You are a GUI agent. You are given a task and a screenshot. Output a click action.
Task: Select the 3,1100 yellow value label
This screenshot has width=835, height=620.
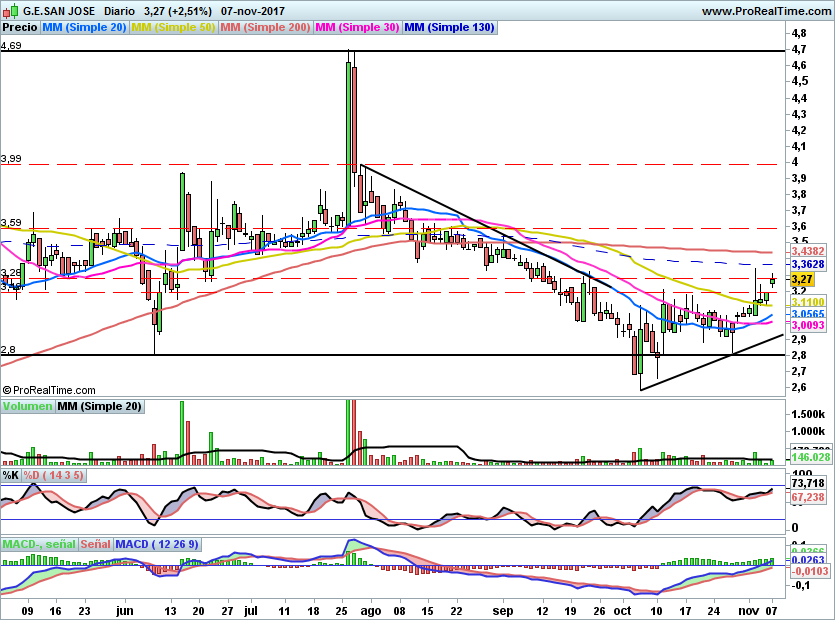point(807,301)
